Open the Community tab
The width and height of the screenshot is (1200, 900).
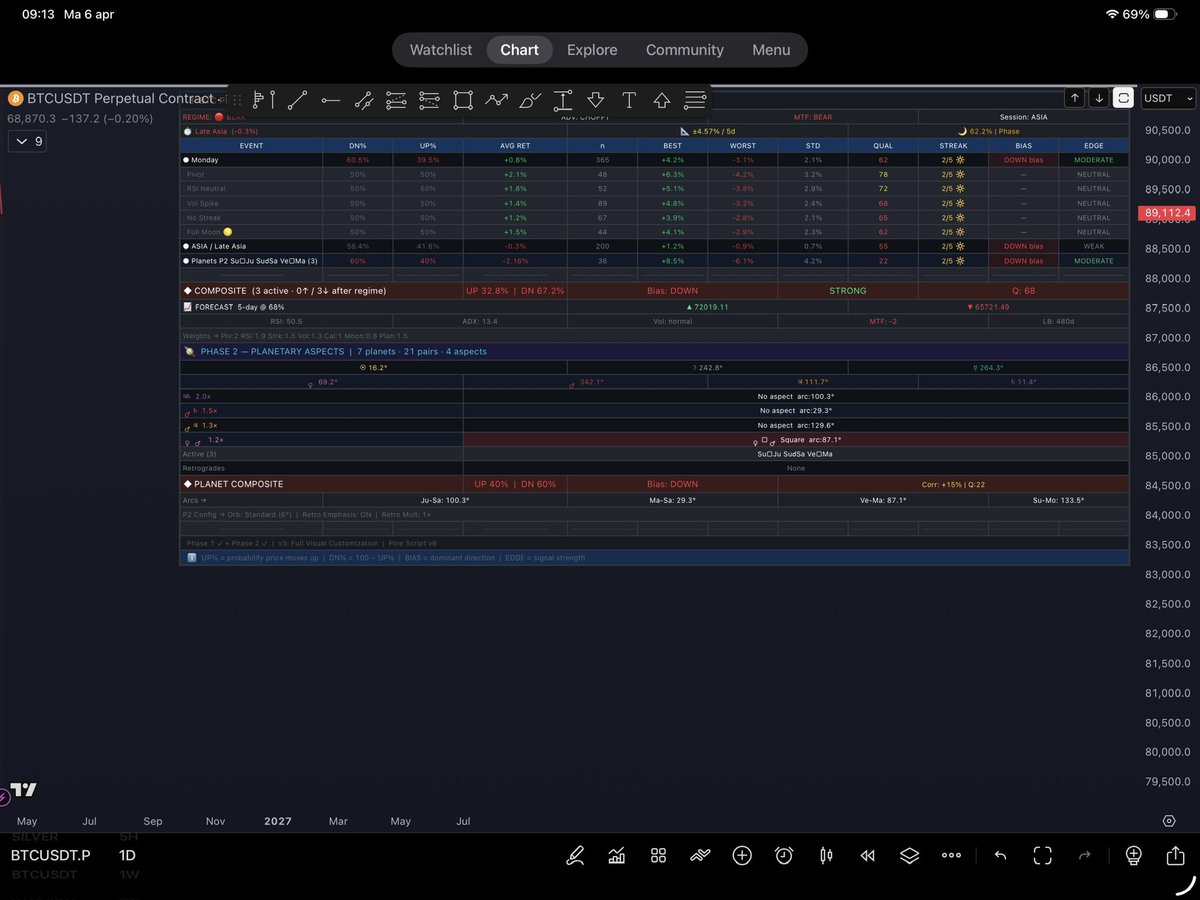tap(685, 50)
